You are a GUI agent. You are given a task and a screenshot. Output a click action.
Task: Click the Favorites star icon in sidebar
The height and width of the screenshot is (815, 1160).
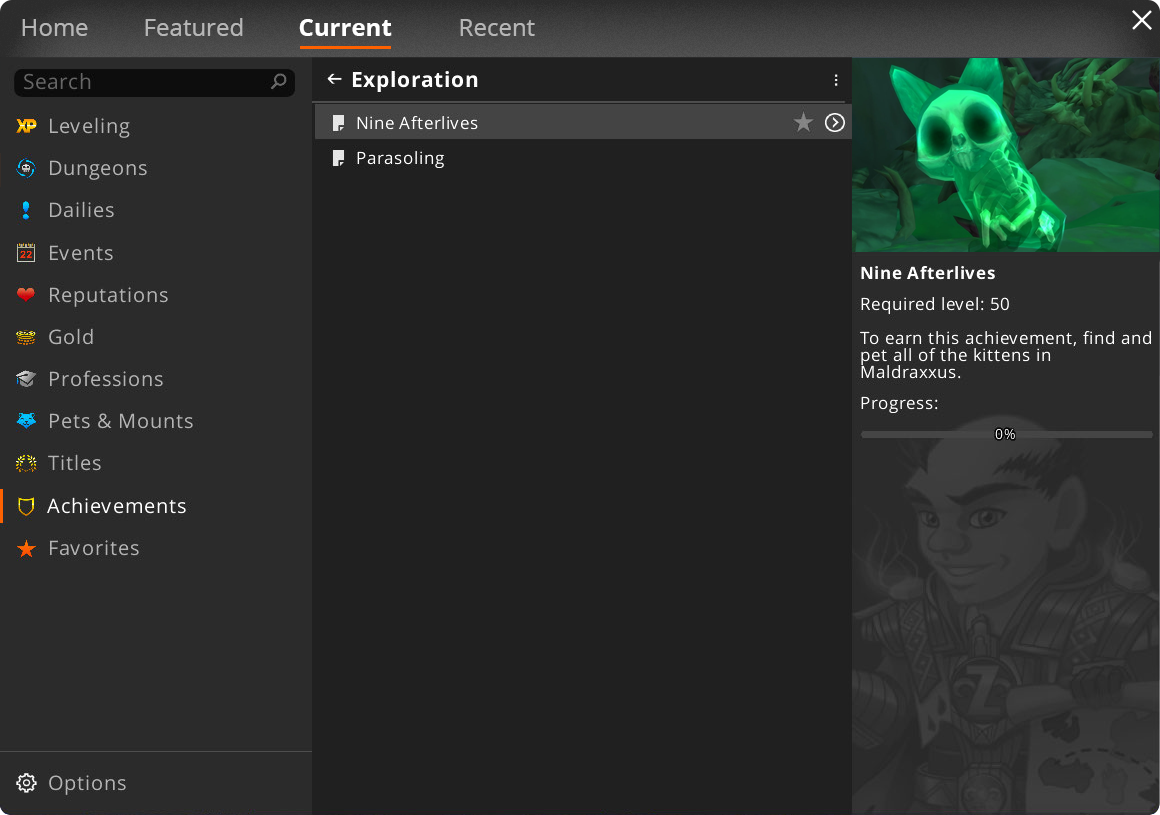26,549
